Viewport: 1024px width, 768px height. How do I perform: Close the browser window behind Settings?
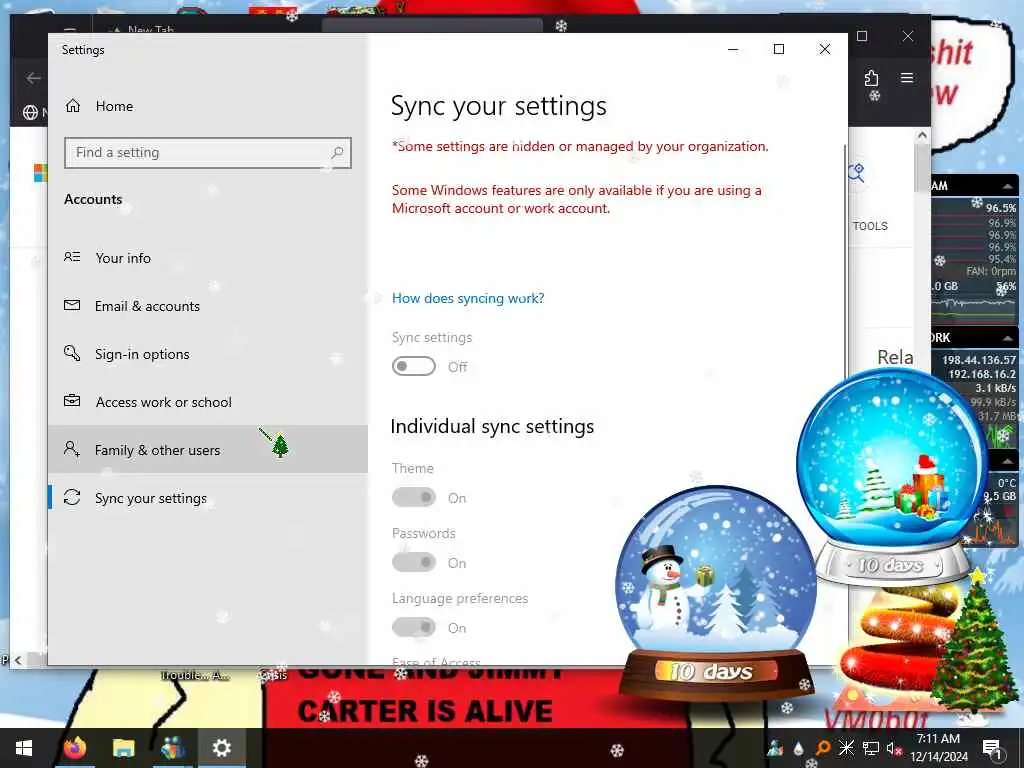[908, 37]
